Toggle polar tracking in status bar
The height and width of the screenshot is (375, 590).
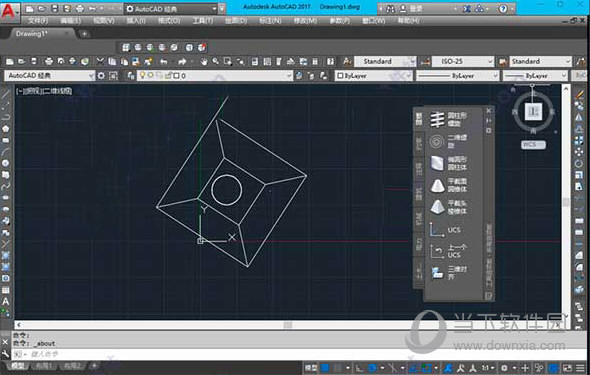tap(372, 368)
